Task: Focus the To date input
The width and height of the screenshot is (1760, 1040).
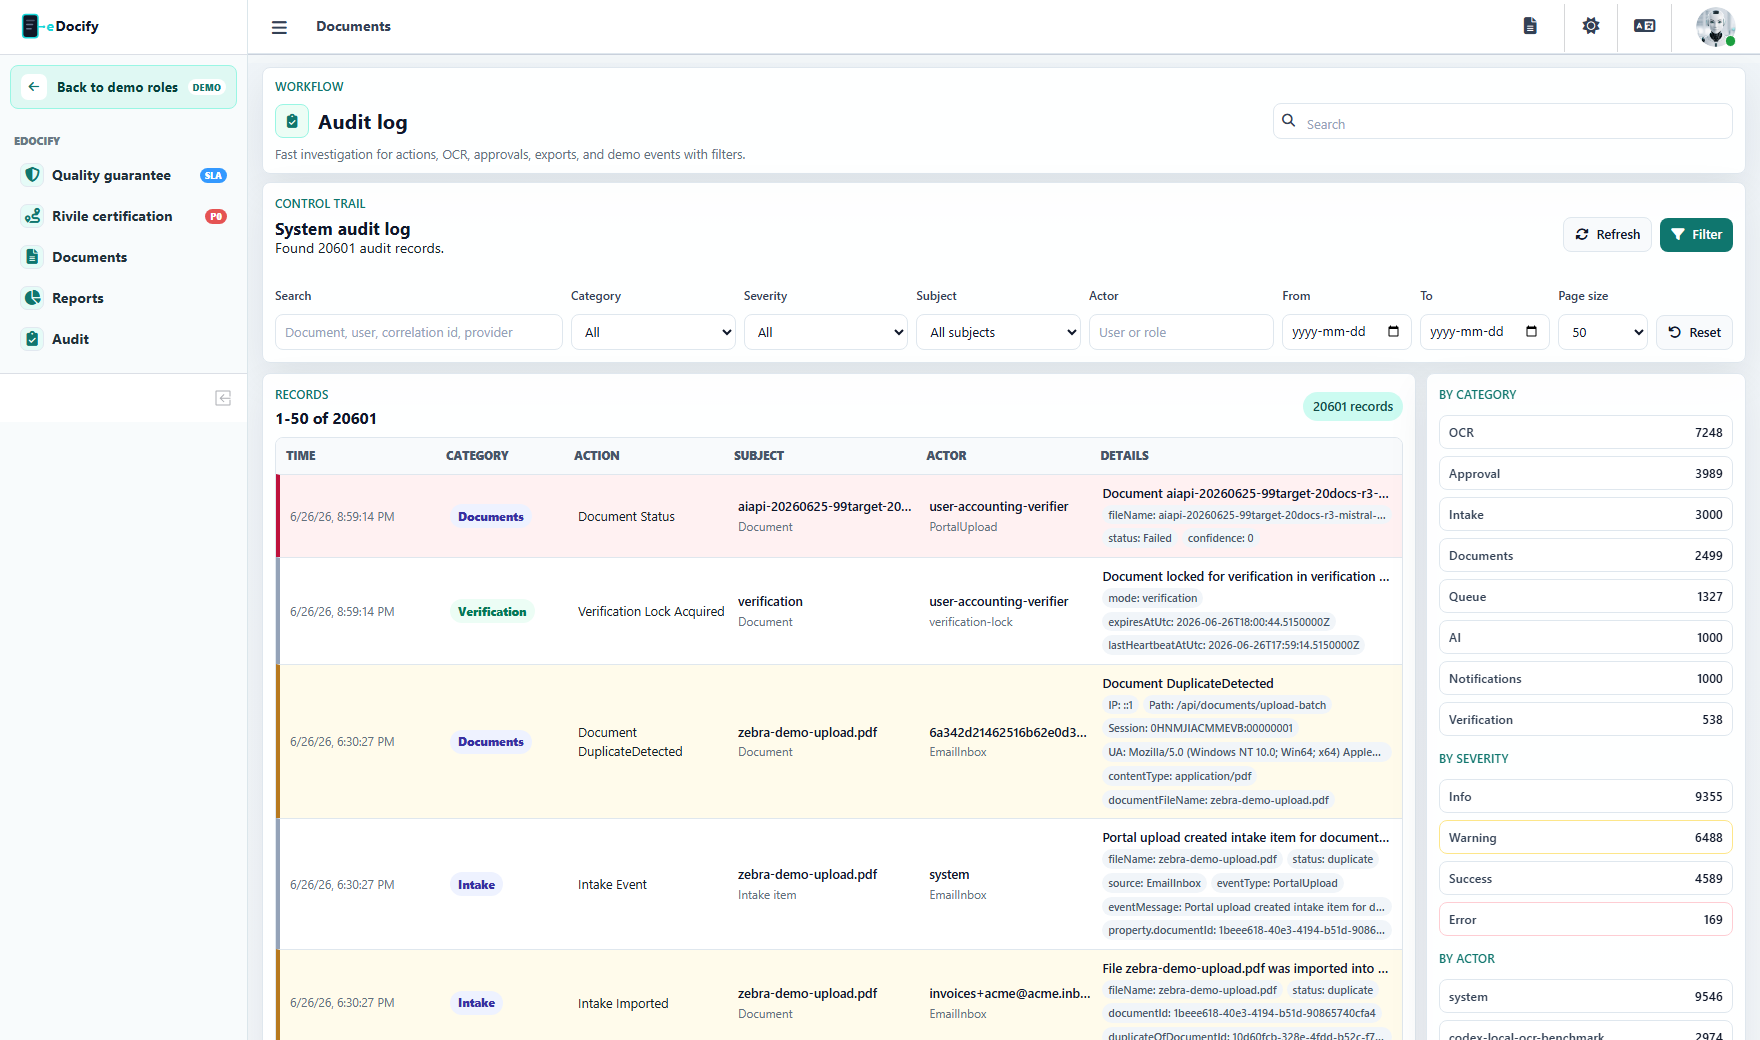Action: click(1485, 333)
